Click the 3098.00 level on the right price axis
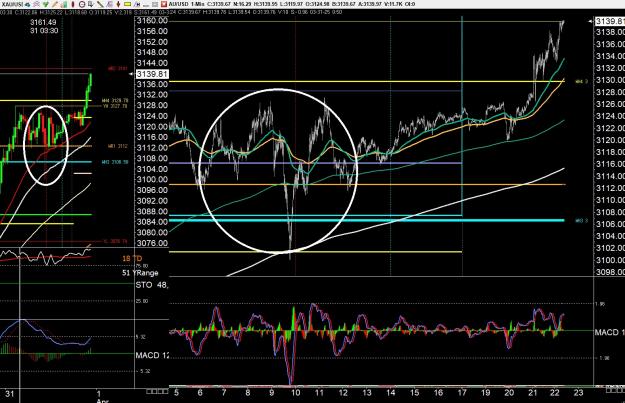This screenshot has width=625, height=403. point(610,272)
